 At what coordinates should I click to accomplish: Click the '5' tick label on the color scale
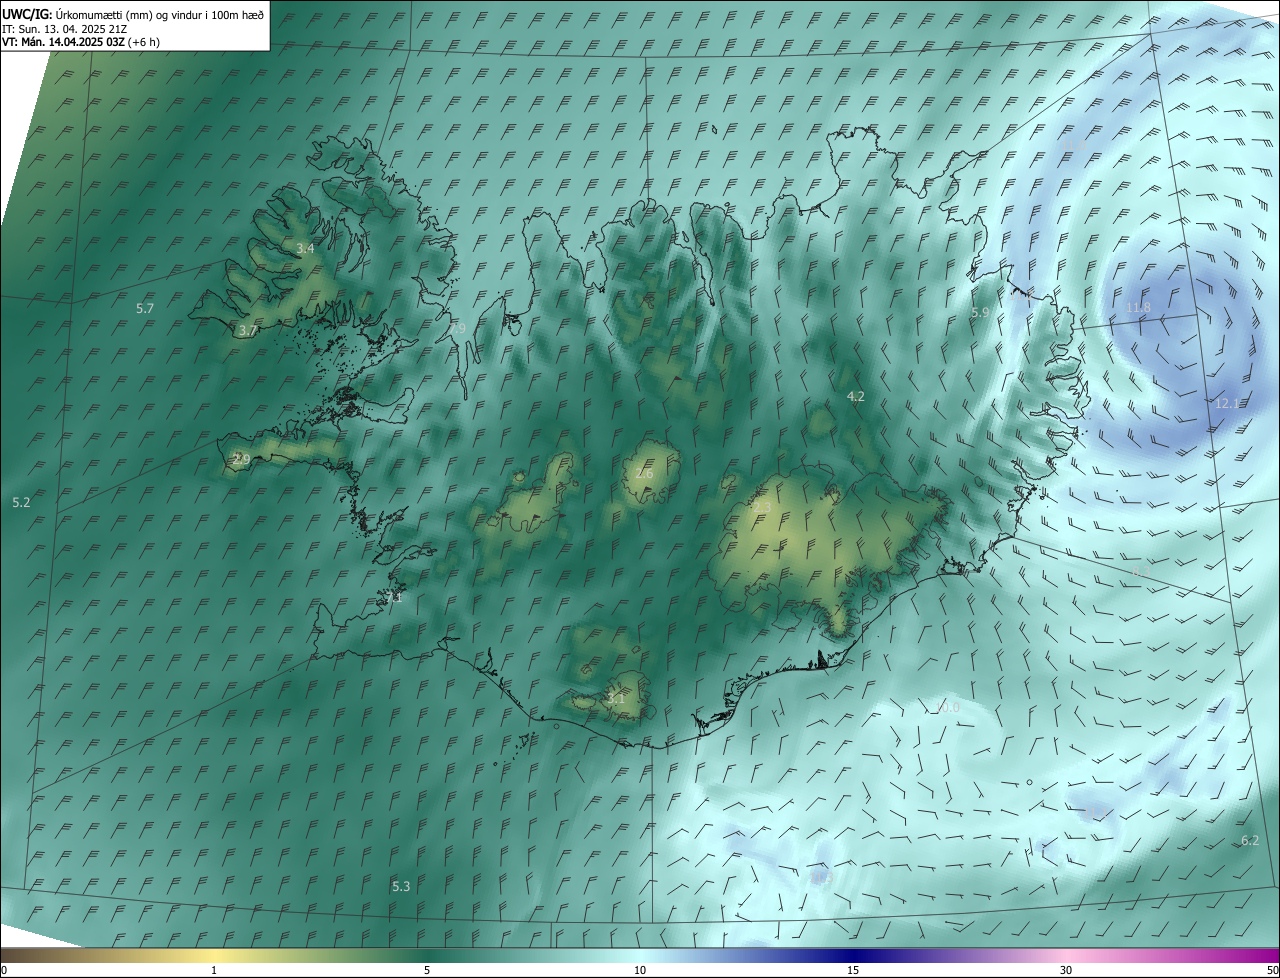pos(427,970)
